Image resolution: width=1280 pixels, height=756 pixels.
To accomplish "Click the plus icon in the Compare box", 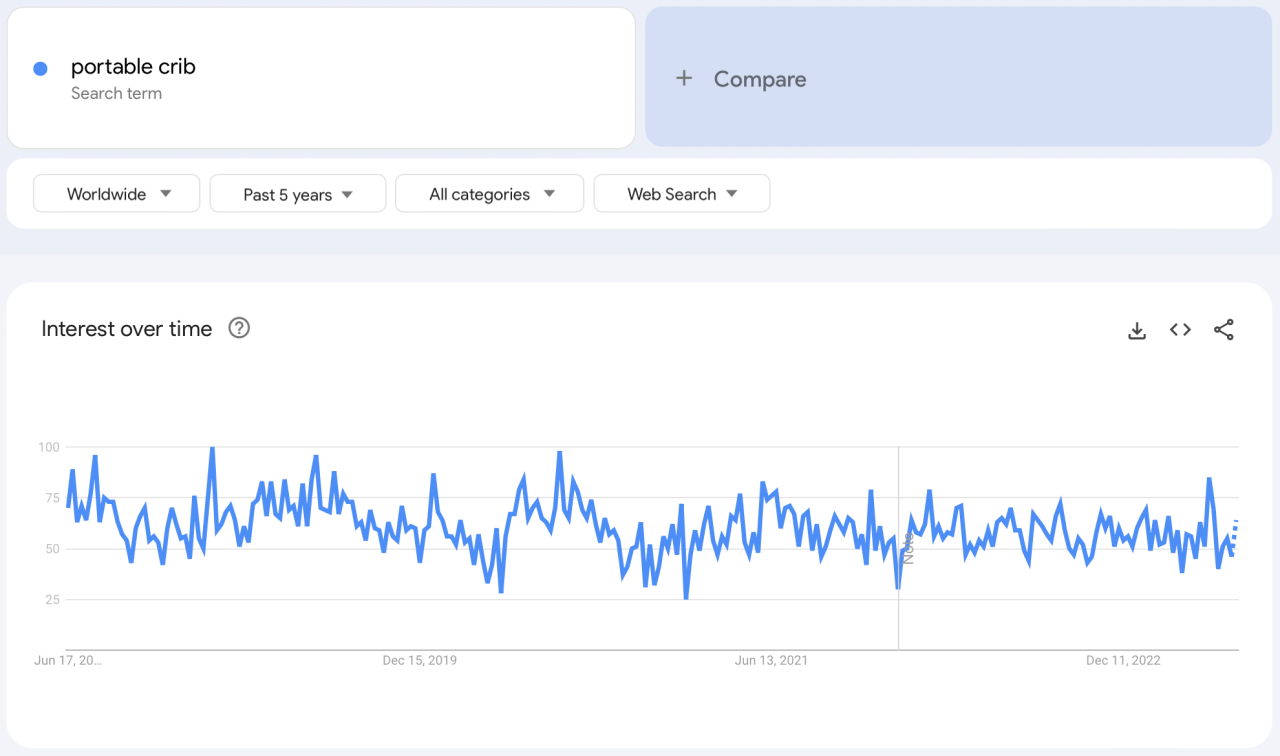I will (x=684, y=78).
